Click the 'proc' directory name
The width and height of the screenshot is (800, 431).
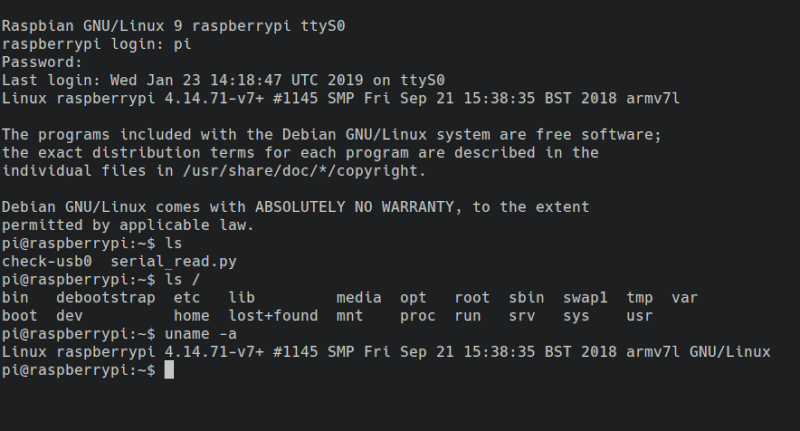pos(418,316)
